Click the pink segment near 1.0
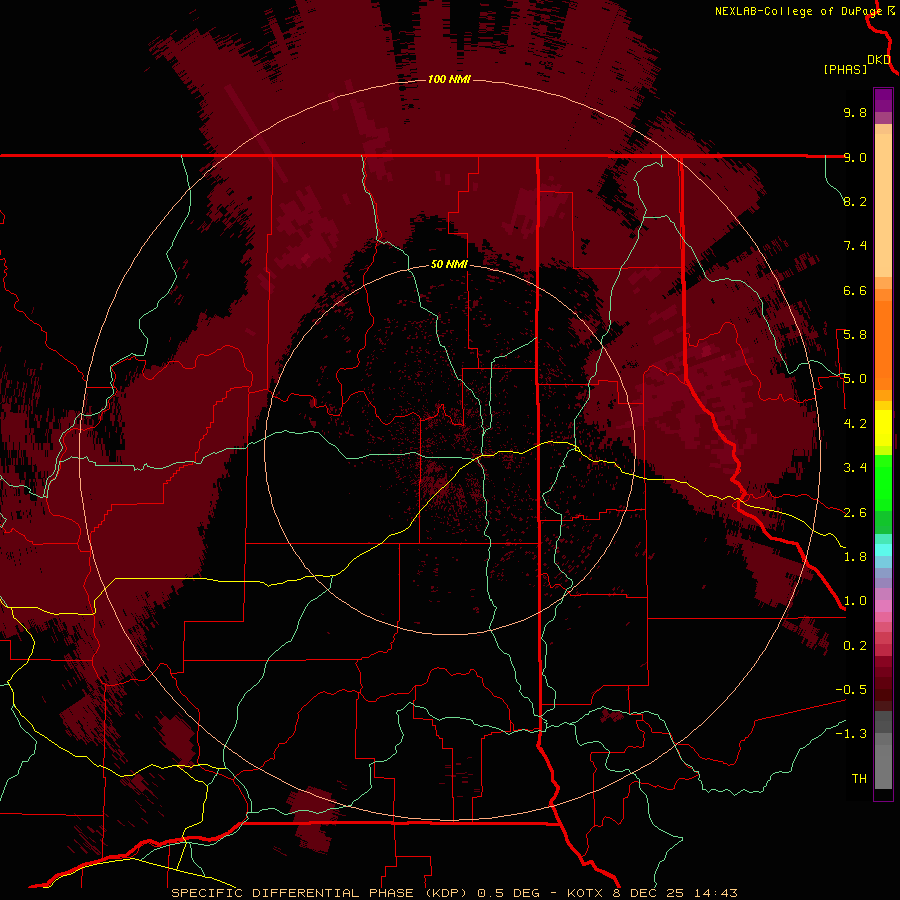 tap(883, 606)
